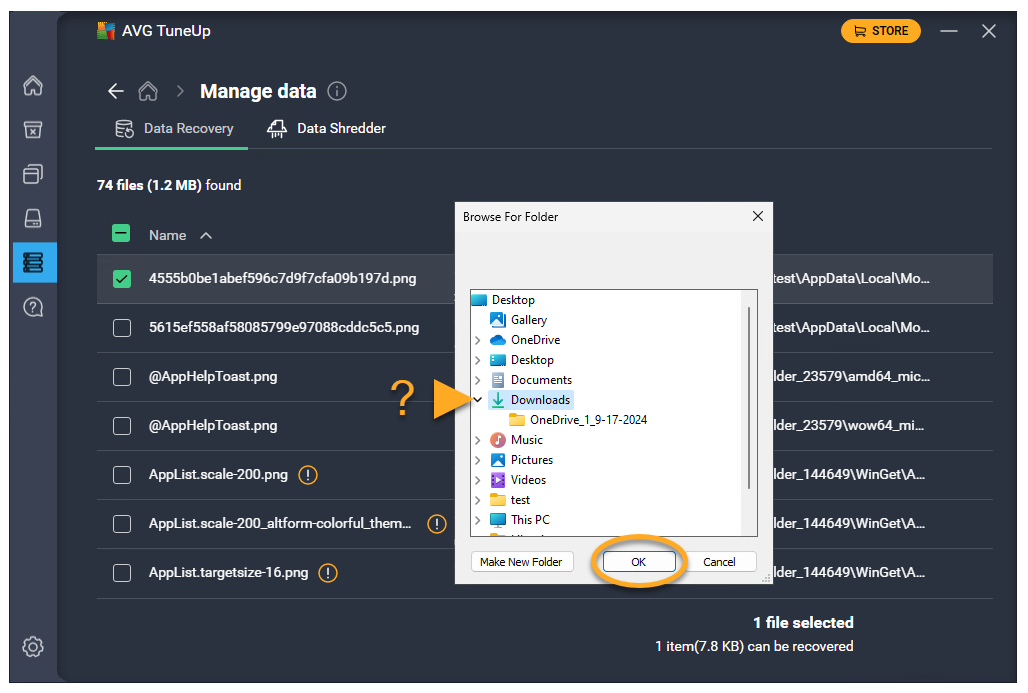Expand the OneDrive folder node
The width and height of the screenshot is (1028, 693).
point(479,340)
